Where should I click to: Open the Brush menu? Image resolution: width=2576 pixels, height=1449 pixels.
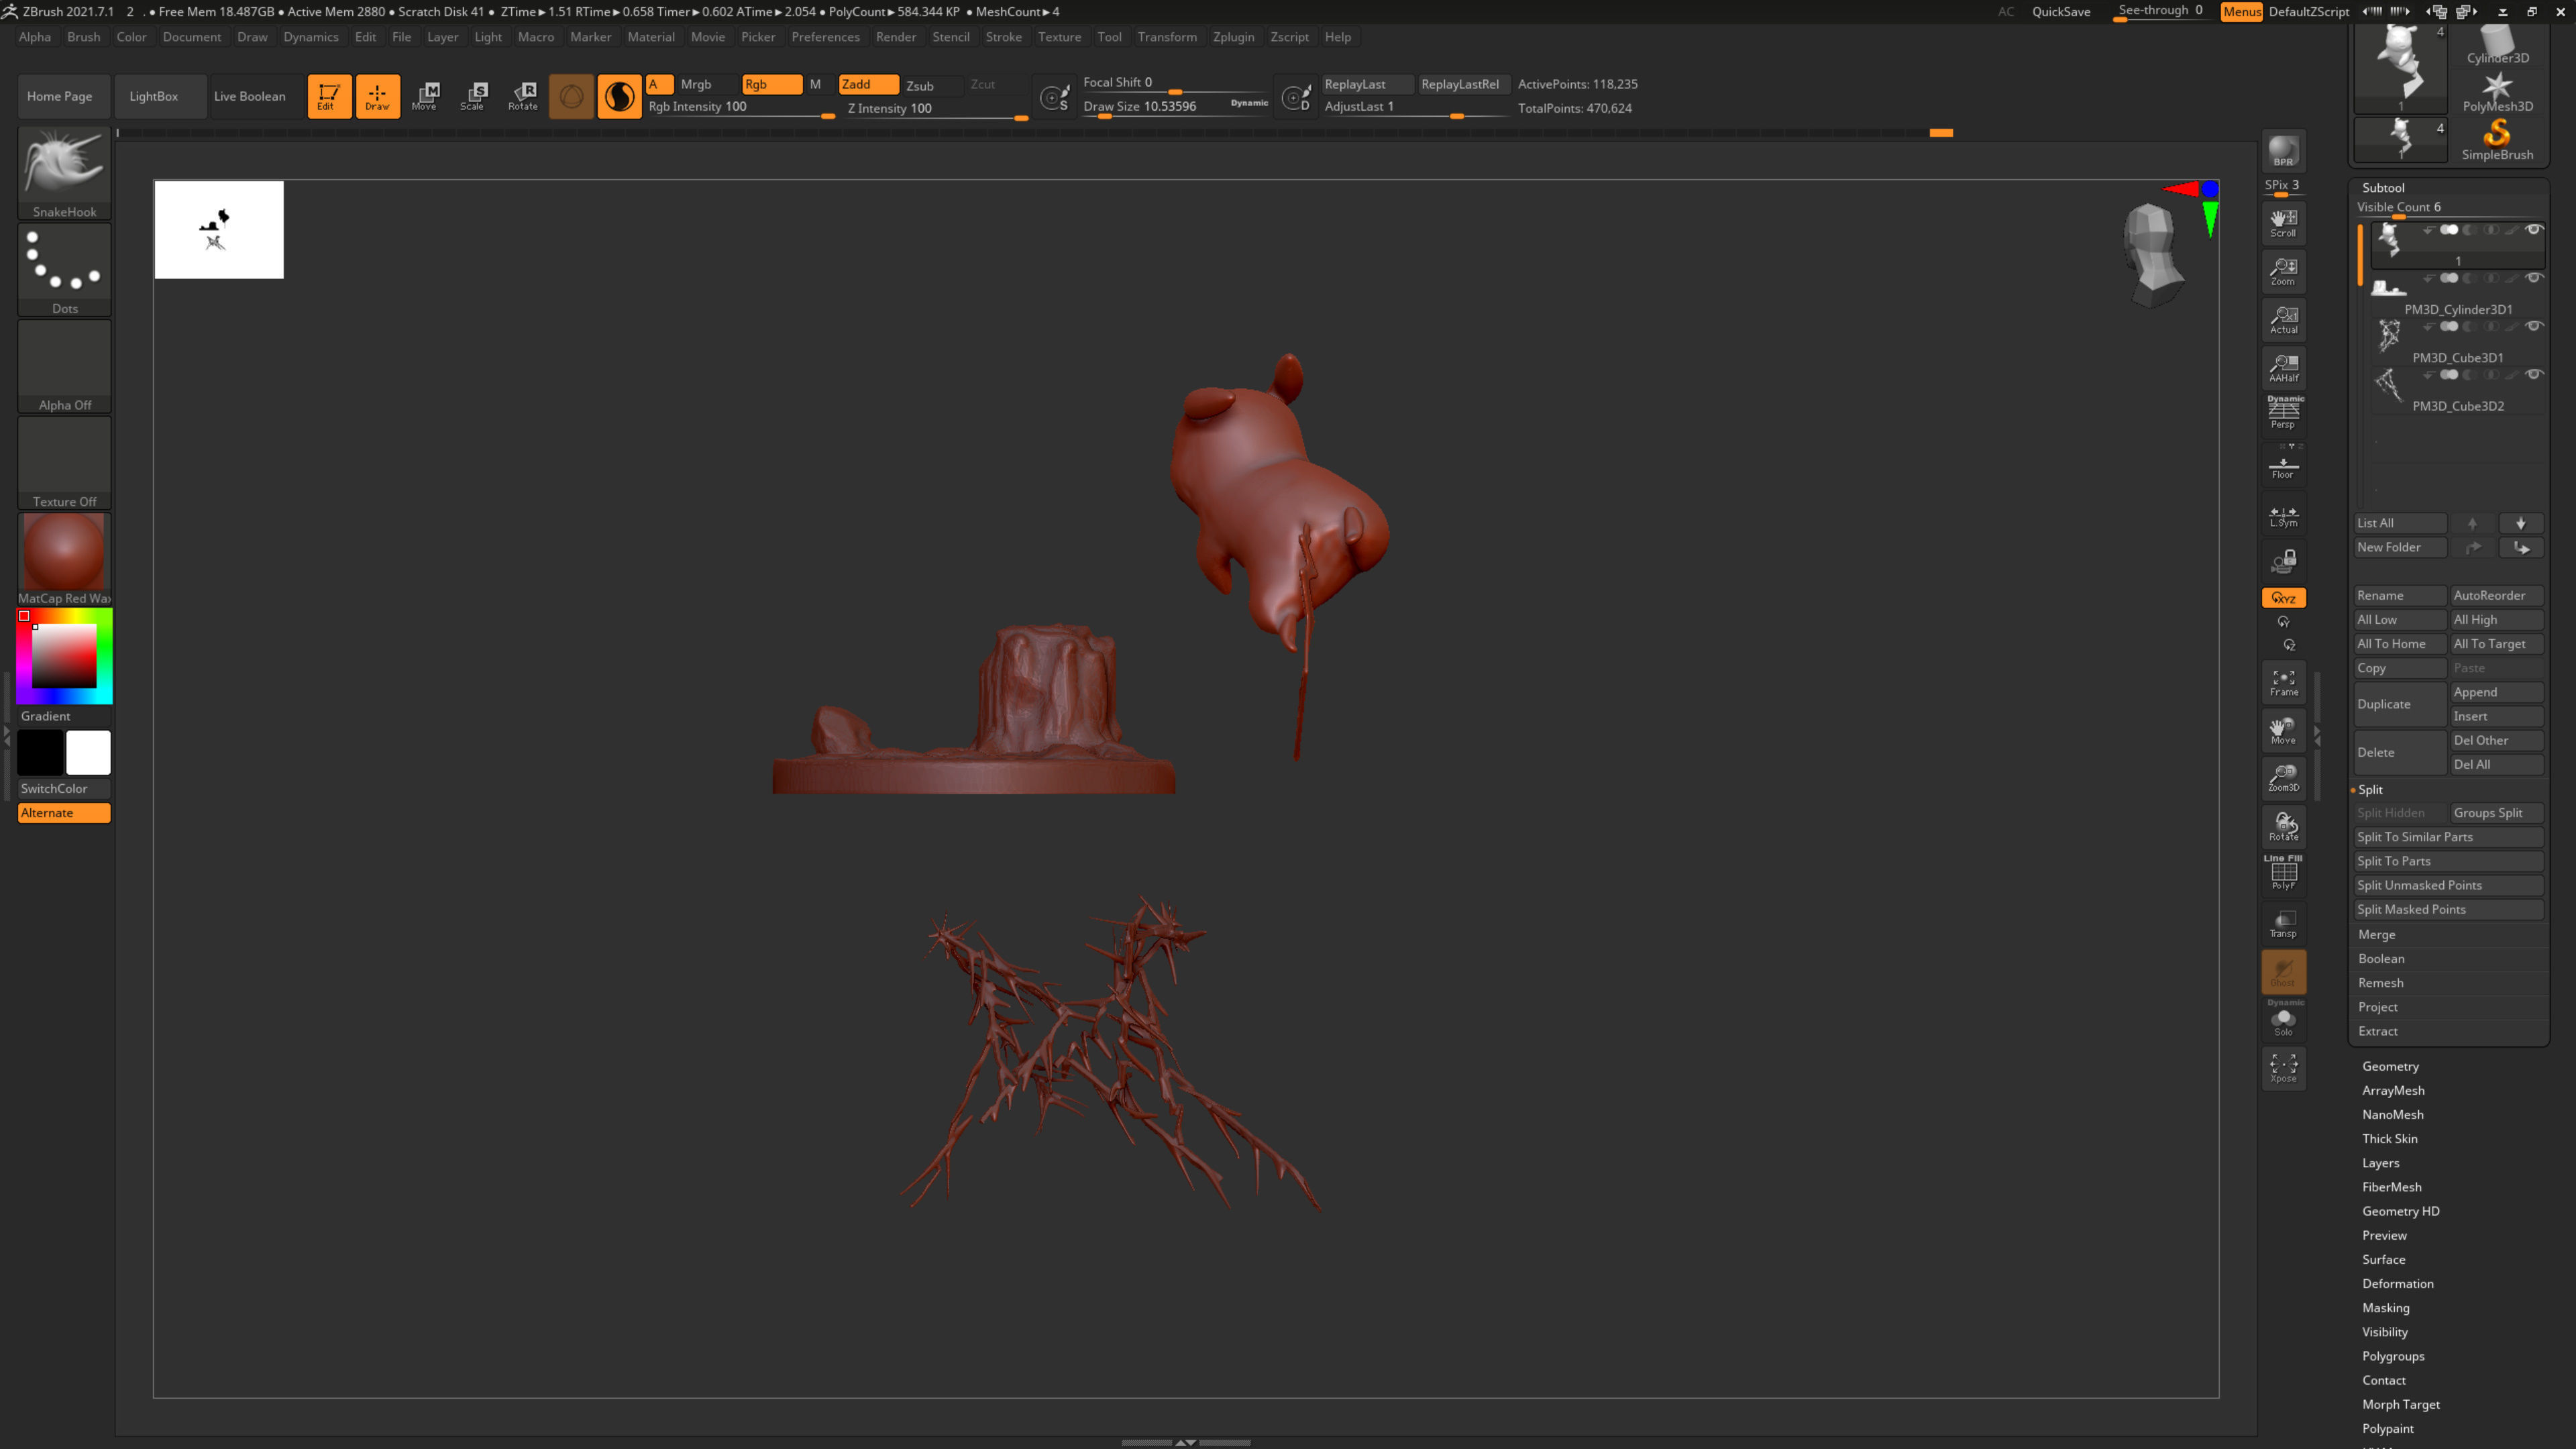point(83,37)
